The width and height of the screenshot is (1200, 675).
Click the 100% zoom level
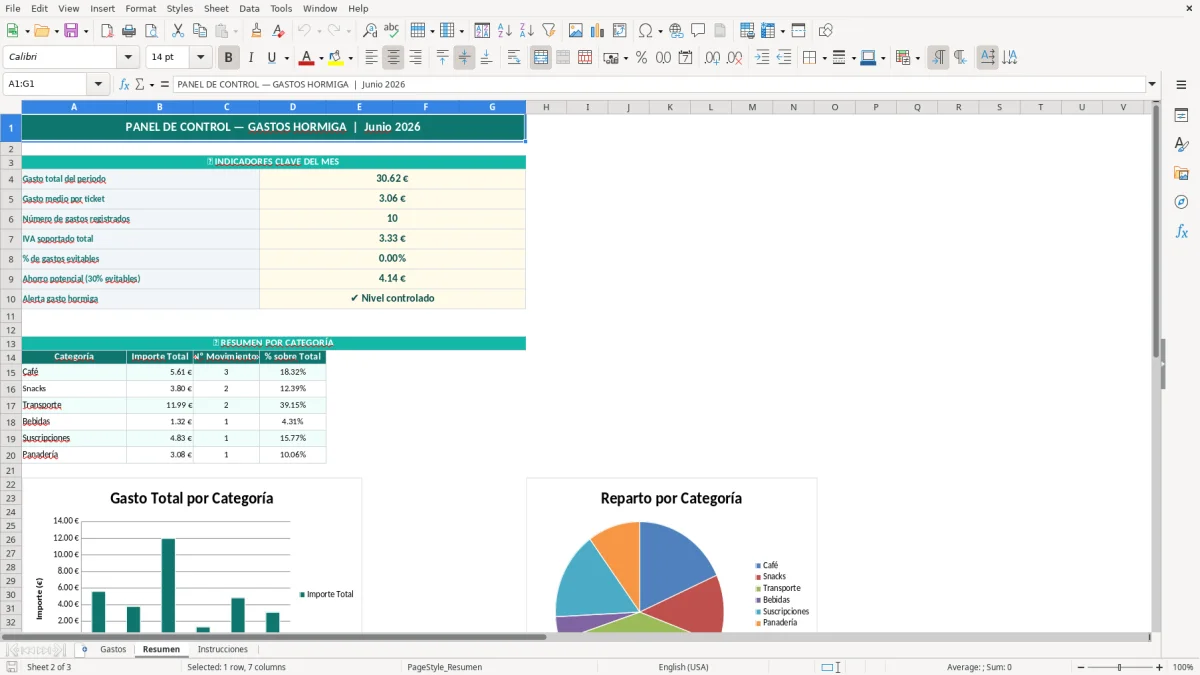coord(1182,667)
